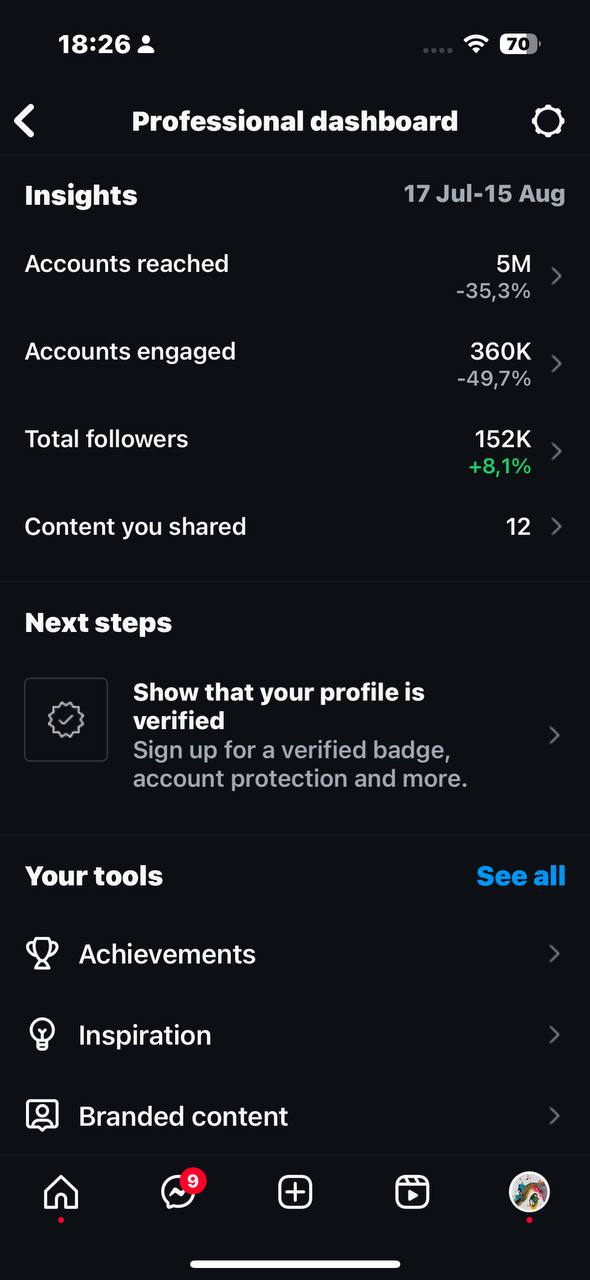Open the Inspiration tool row
Image resolution: width=590 pixels, height=1280 pixels.
295,1035
